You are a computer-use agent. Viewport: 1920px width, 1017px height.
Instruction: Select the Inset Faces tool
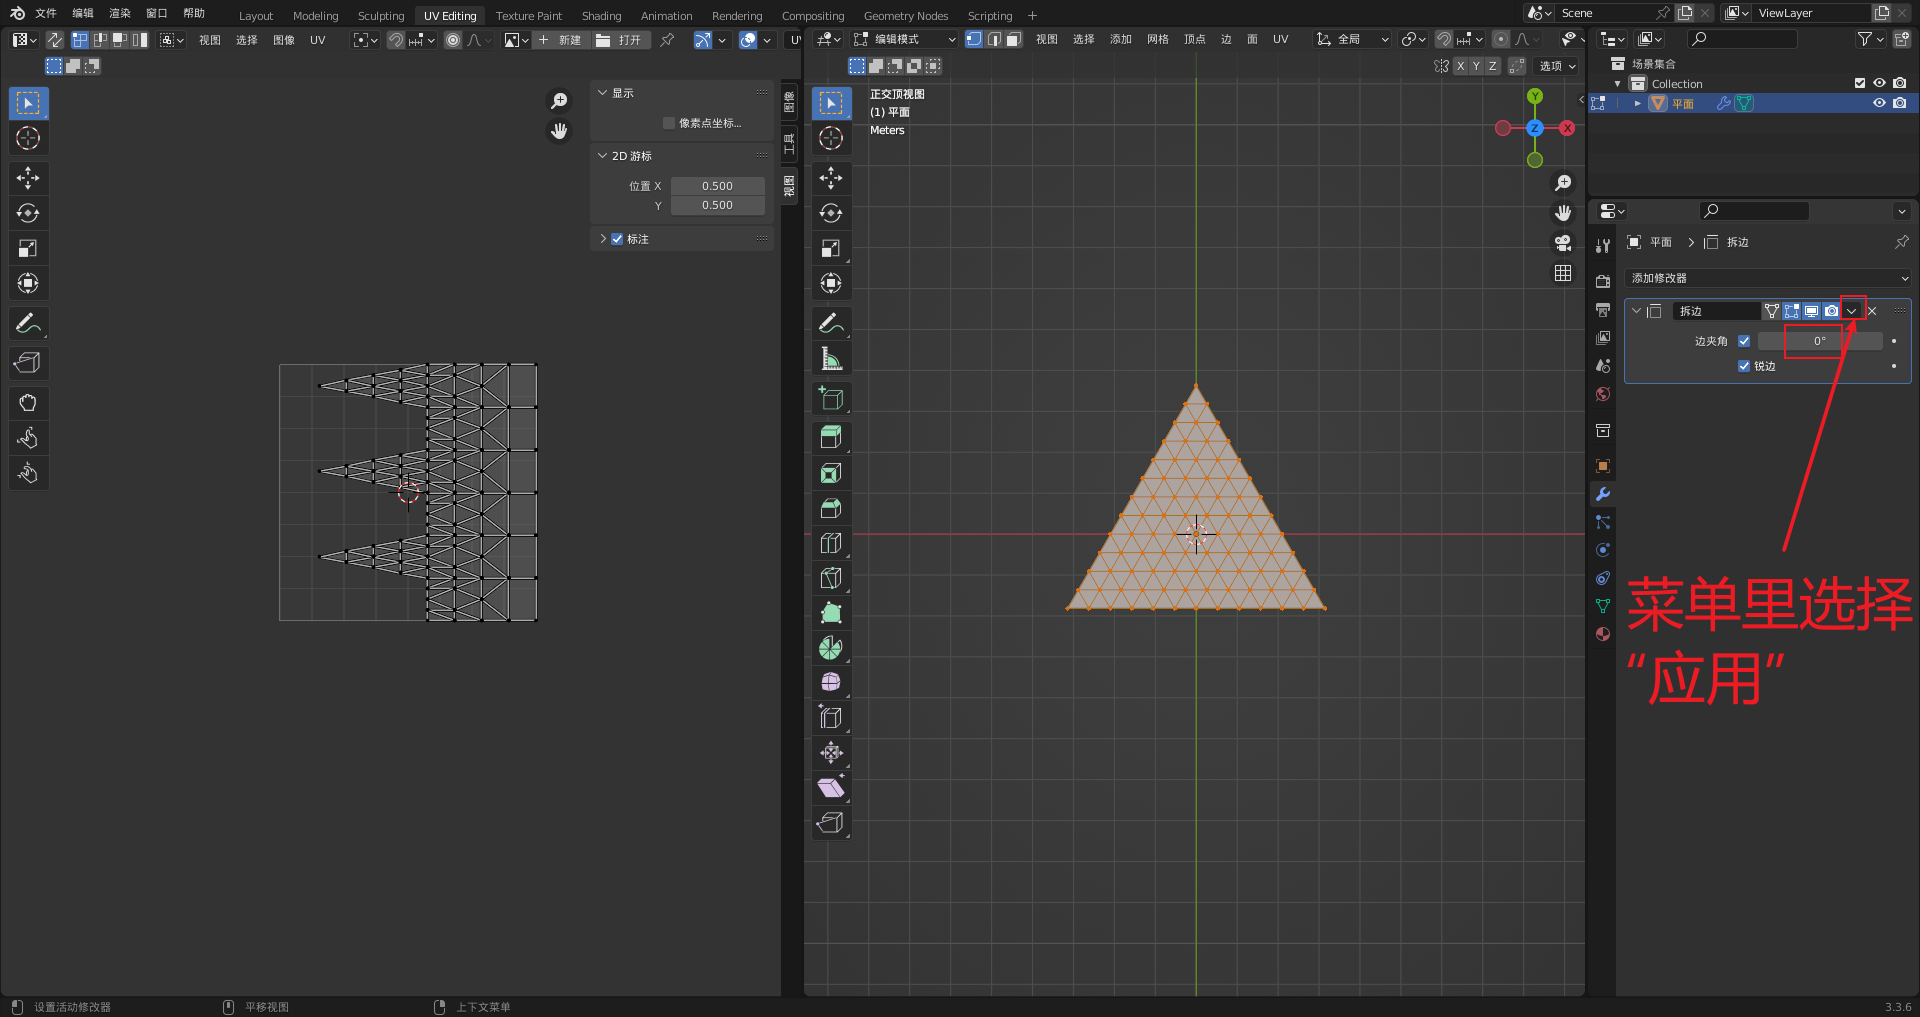tap(831, 473)
